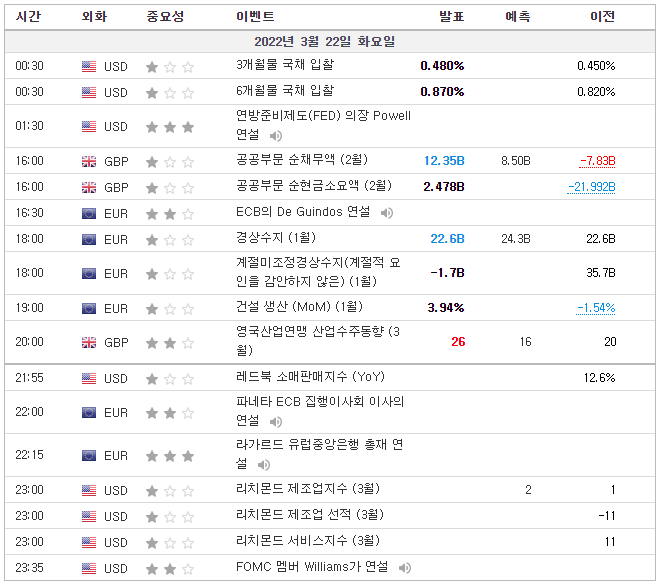Click US flag in 리치몬드 제조업지수 row
The width and height of the screenshot is (659, 584).
[x=89, y=490]
